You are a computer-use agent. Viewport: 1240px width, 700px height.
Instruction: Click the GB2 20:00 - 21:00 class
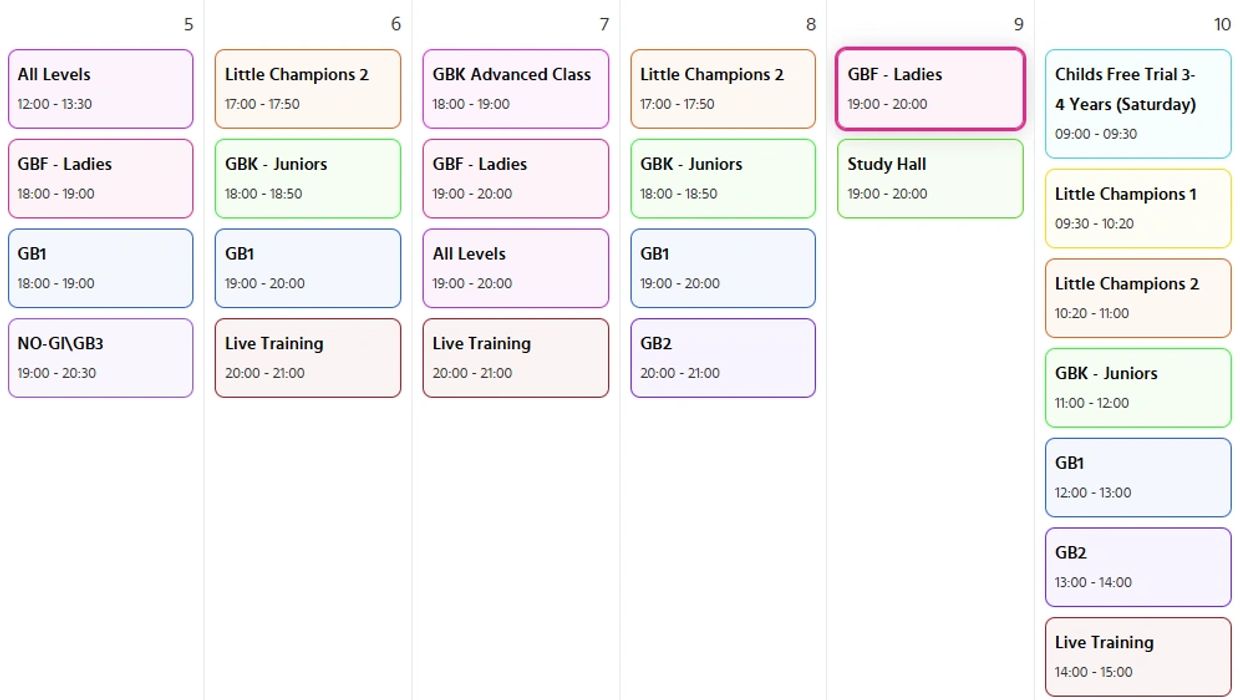pyautogui.click(x=722, y=358)
